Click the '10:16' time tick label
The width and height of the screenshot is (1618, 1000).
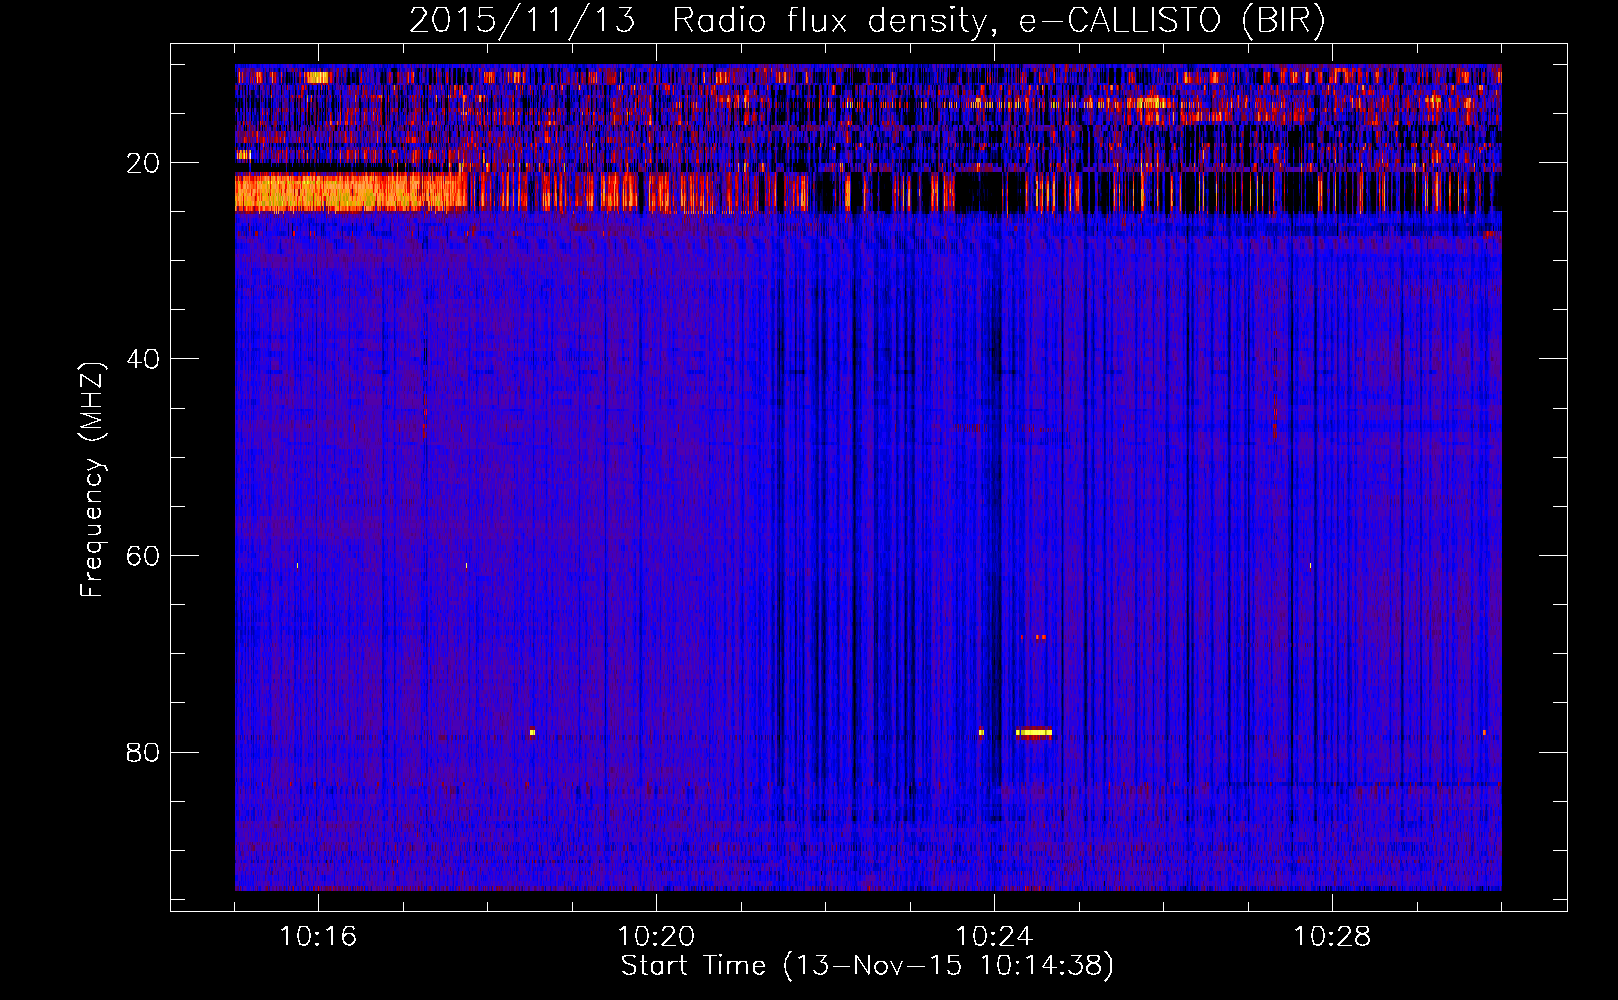318,937
